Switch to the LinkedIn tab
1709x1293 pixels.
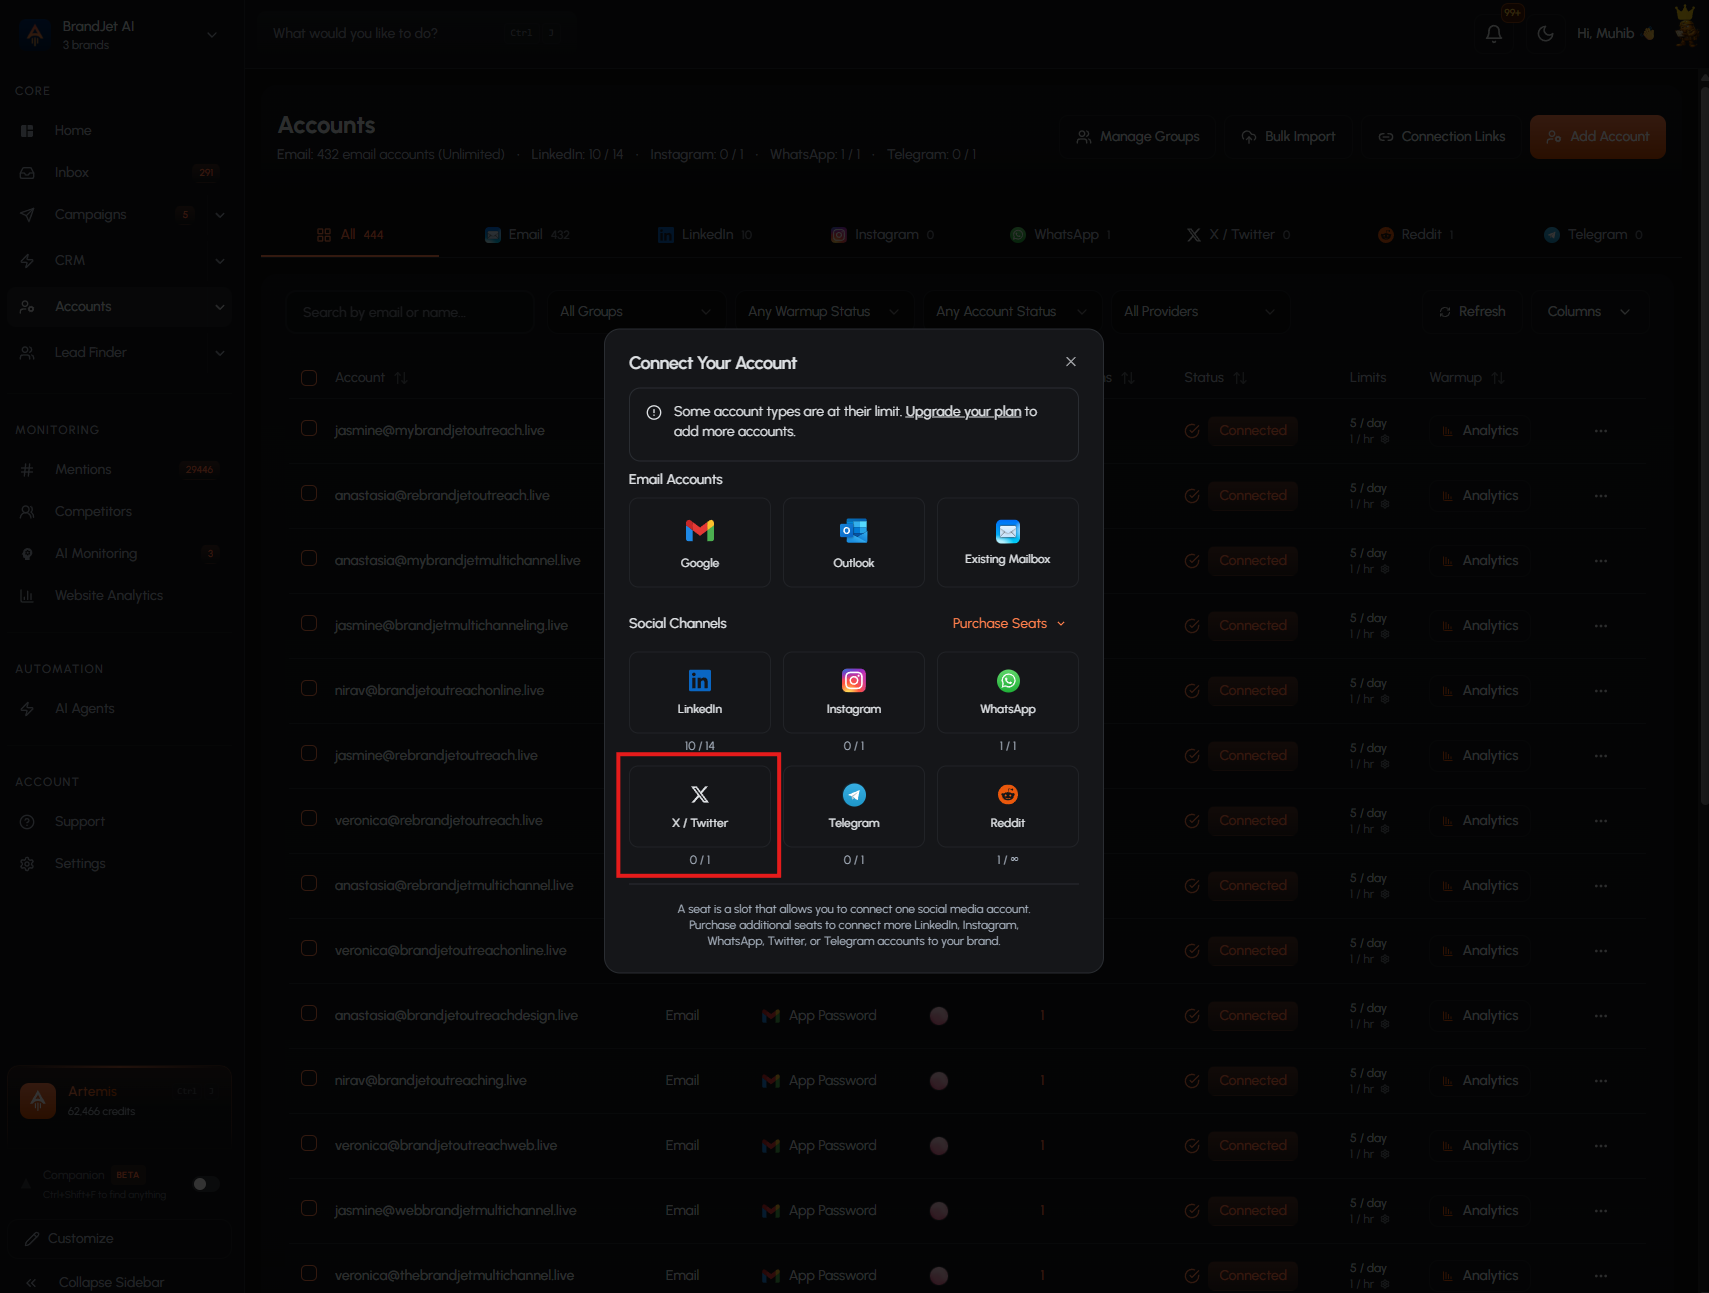(704, 234)
